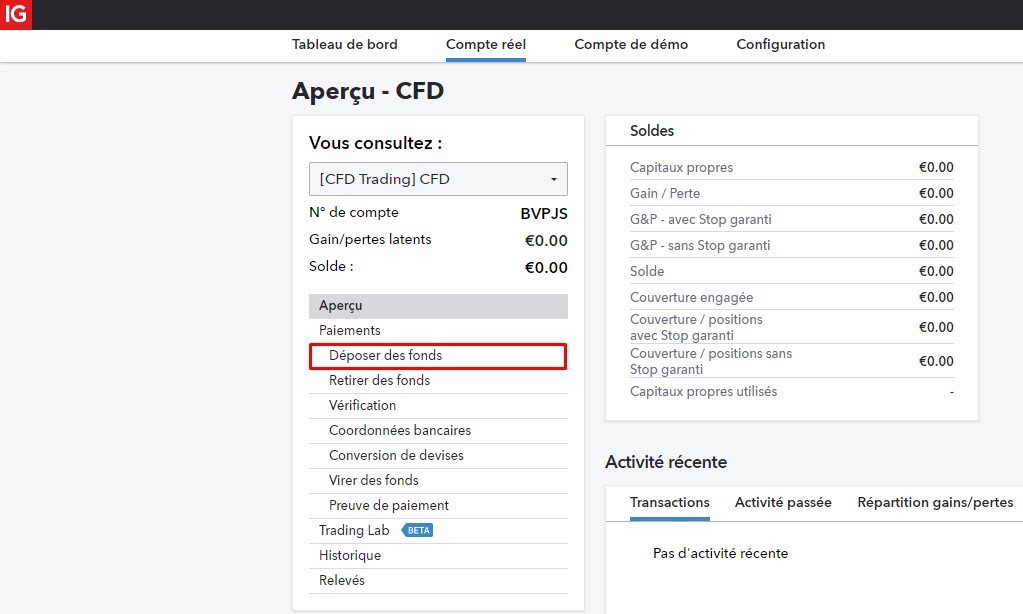Go to the Configuration tab

point(780,44)
